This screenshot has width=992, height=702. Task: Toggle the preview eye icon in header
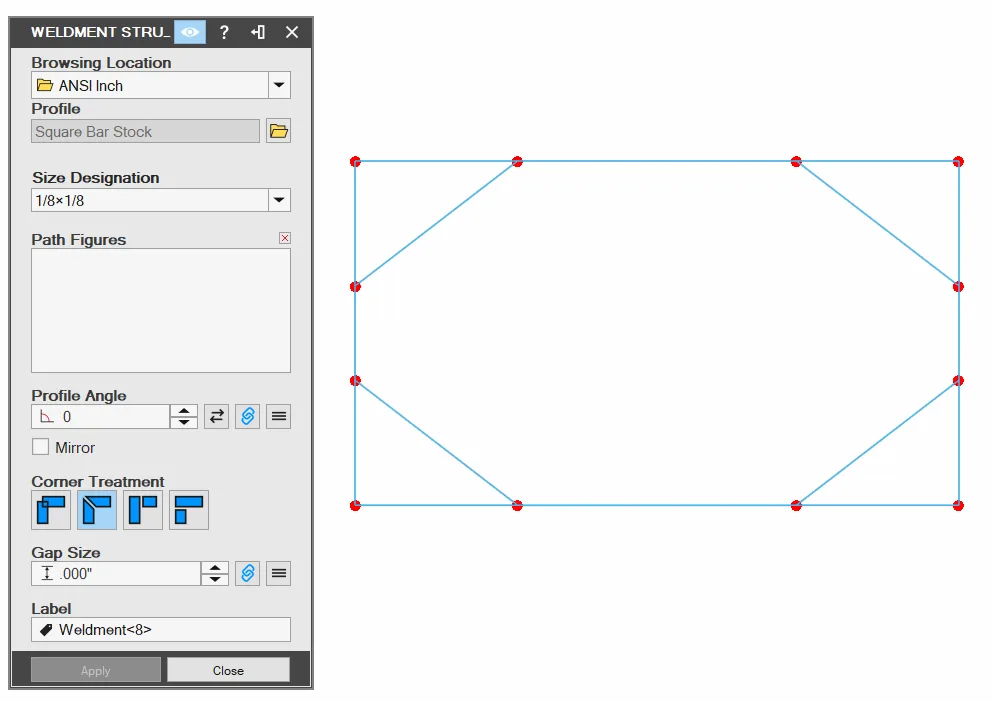tap(190, 32)
